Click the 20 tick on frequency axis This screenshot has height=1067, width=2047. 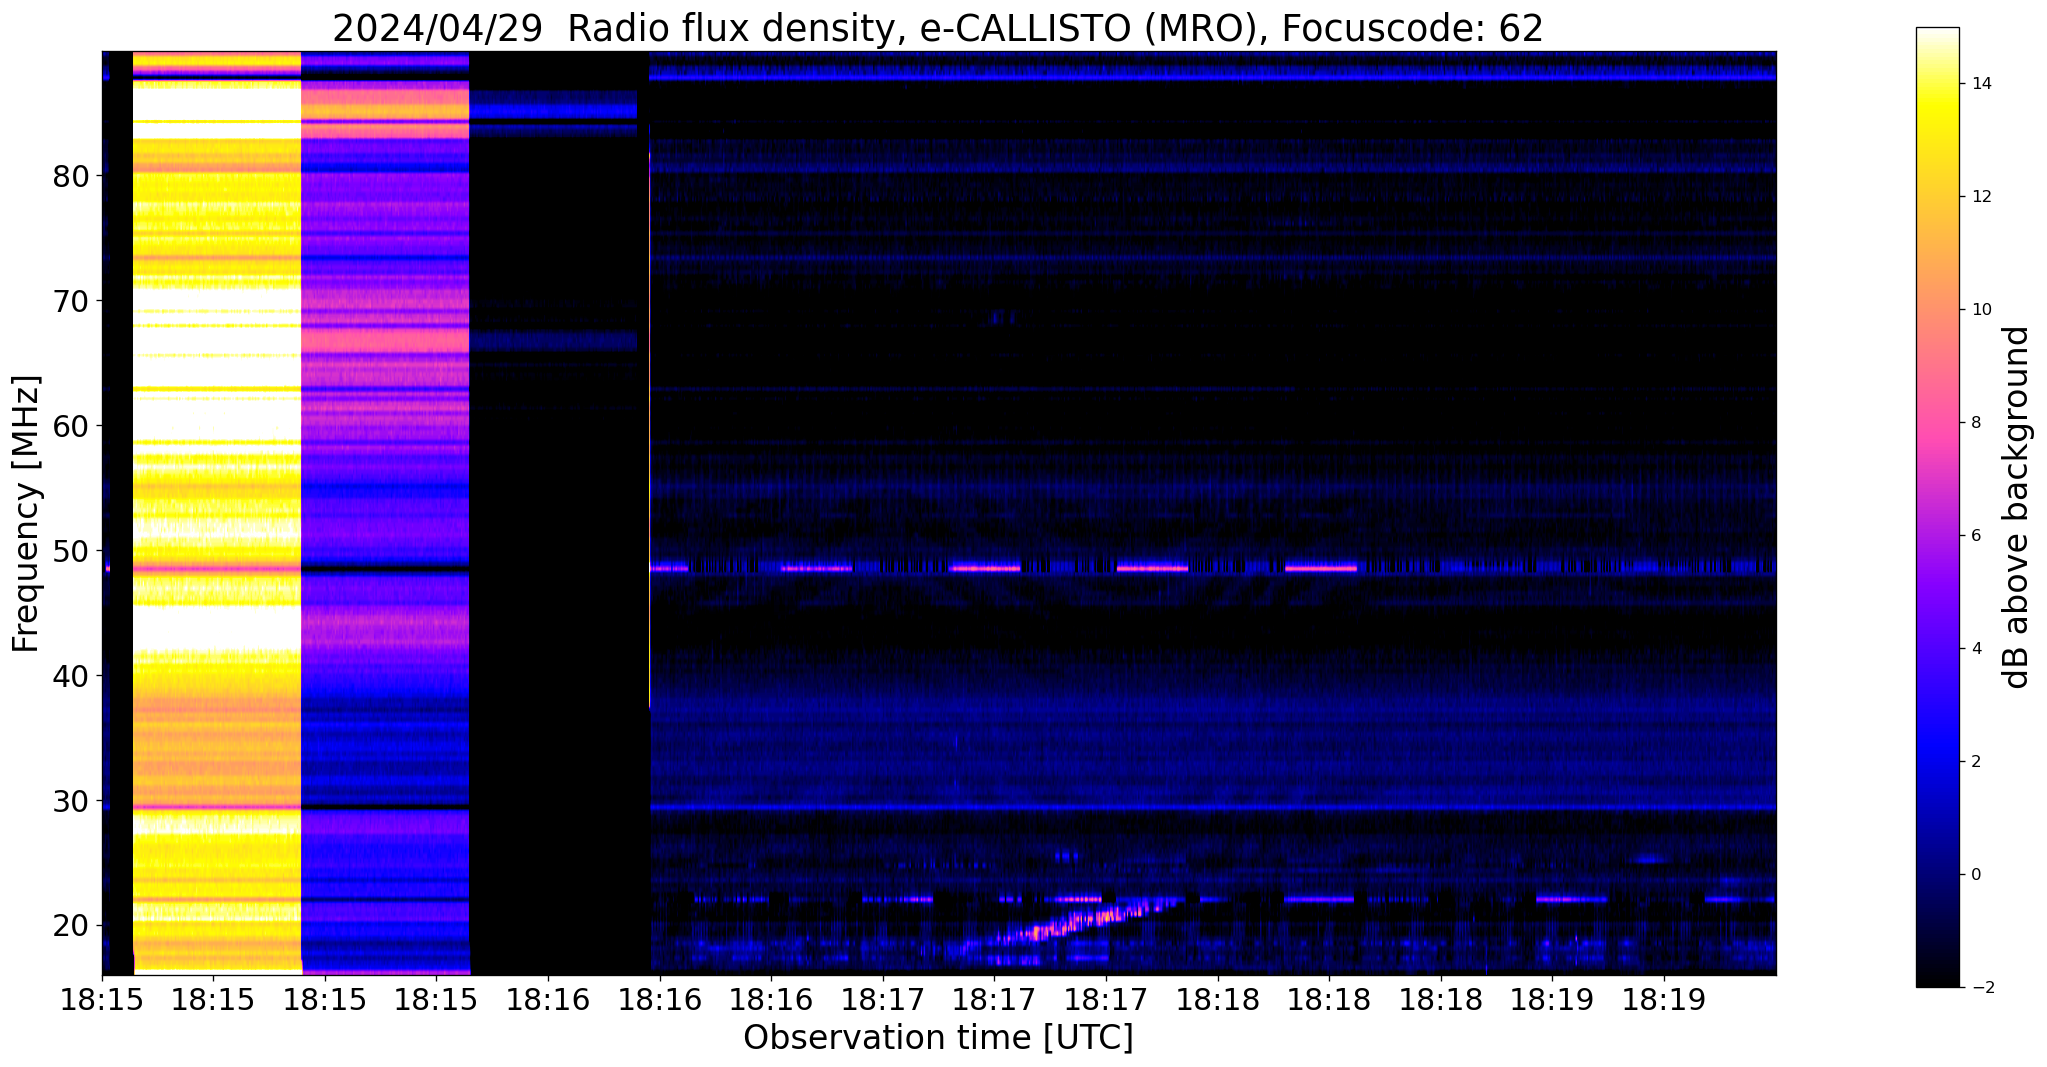(x=71, y=926)
